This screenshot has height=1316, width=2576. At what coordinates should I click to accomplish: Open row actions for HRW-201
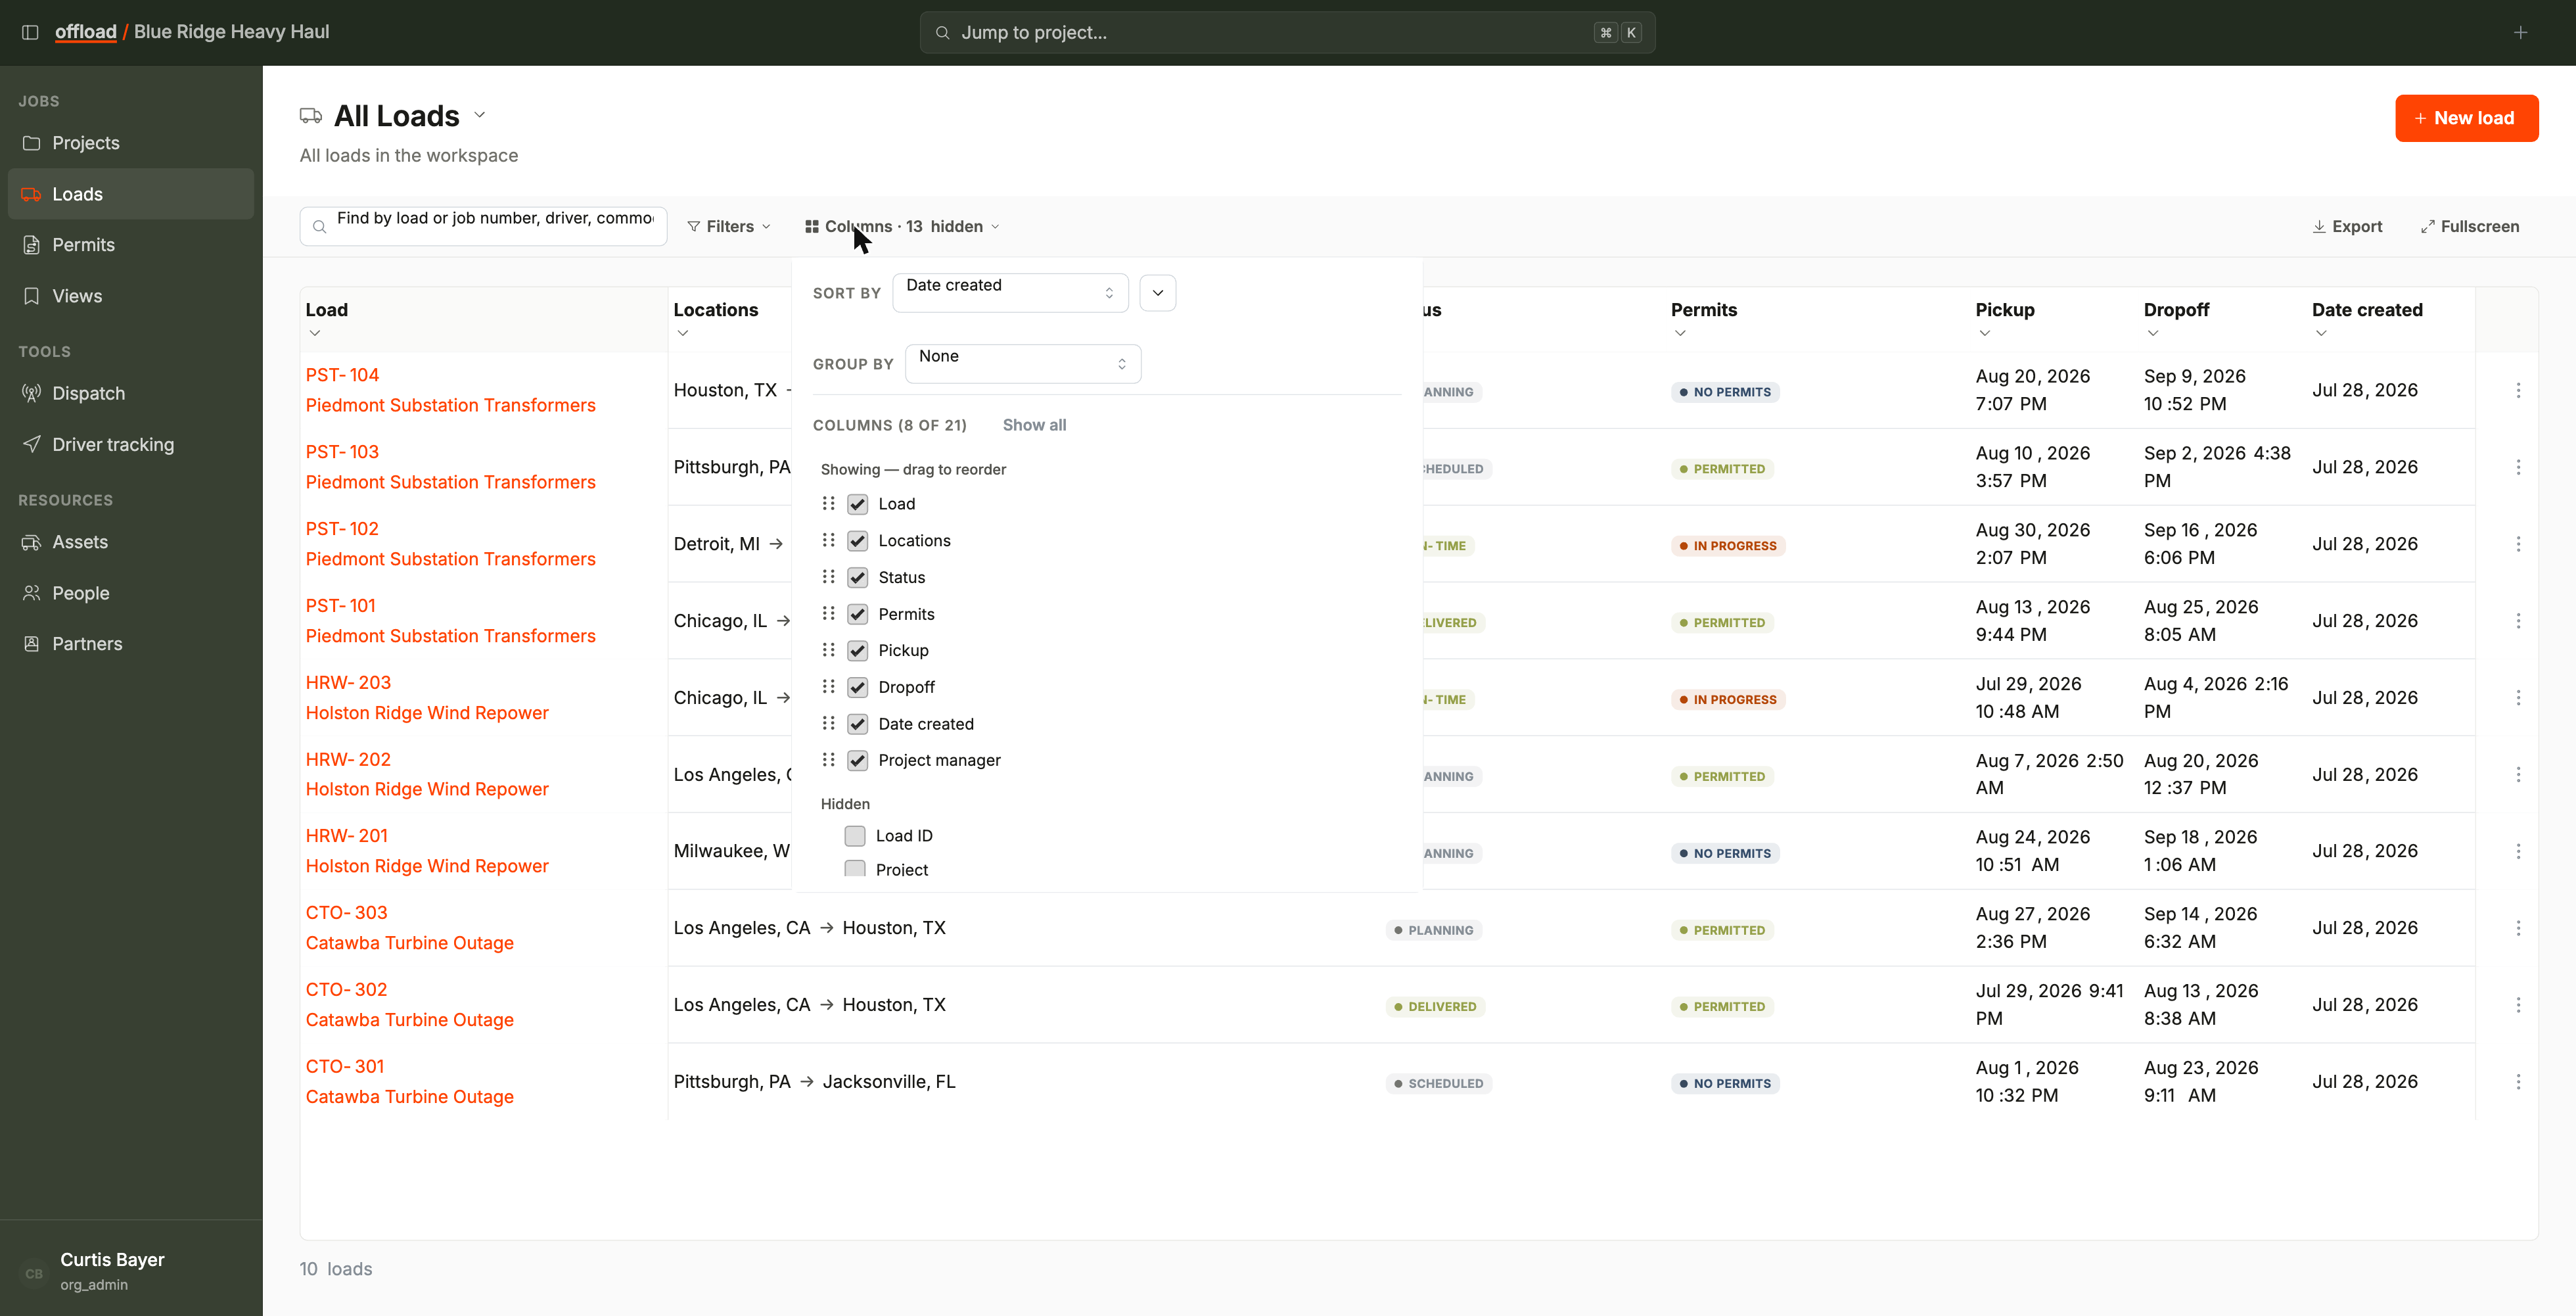click(x=2518, y=851)
